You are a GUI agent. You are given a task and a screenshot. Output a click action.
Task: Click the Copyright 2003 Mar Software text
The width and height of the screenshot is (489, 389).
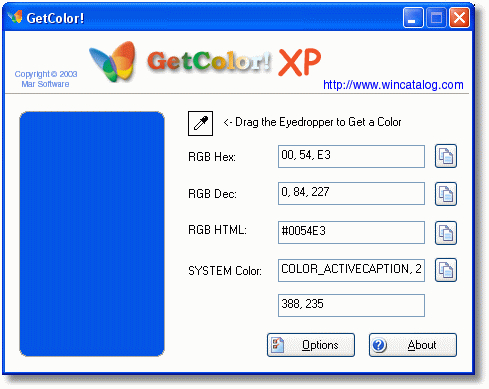[x=46, y=79]
